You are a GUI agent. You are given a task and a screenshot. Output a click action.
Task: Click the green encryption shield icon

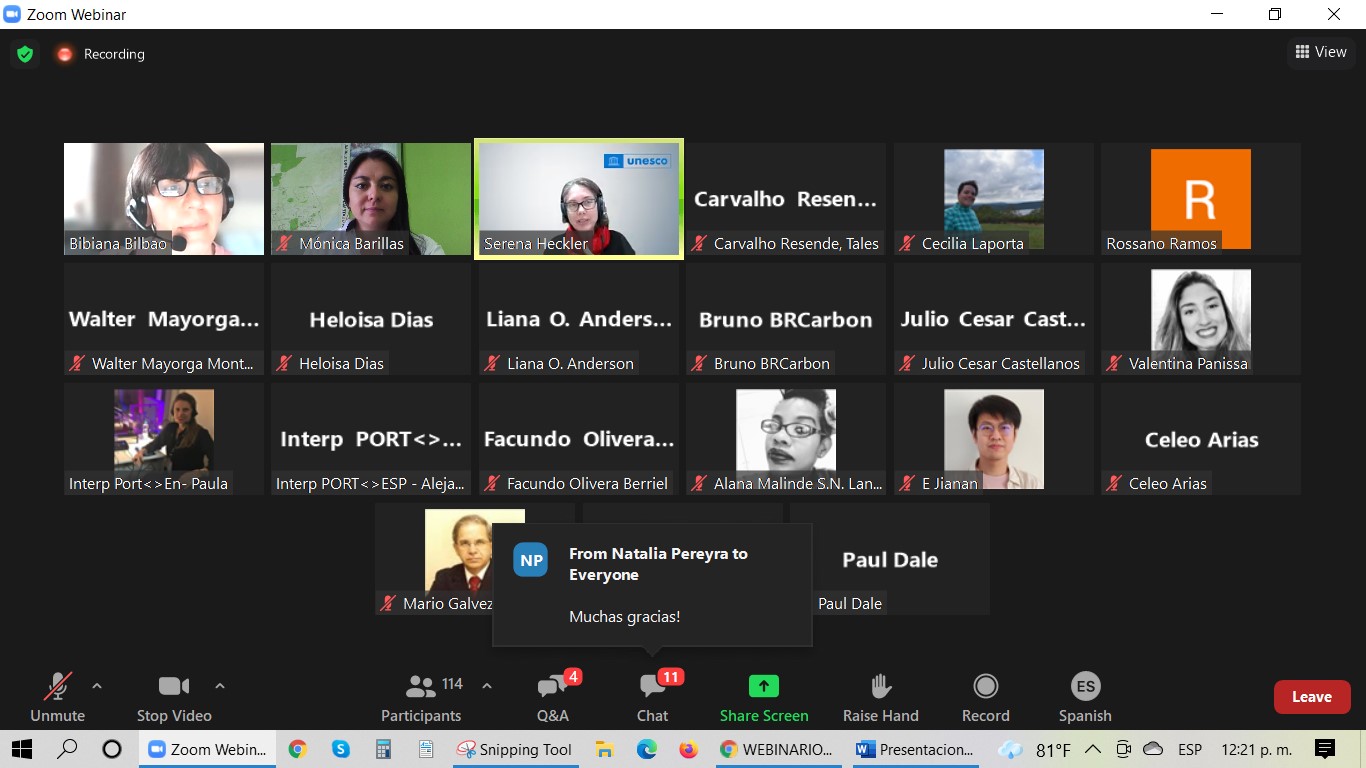coord(25,54)
